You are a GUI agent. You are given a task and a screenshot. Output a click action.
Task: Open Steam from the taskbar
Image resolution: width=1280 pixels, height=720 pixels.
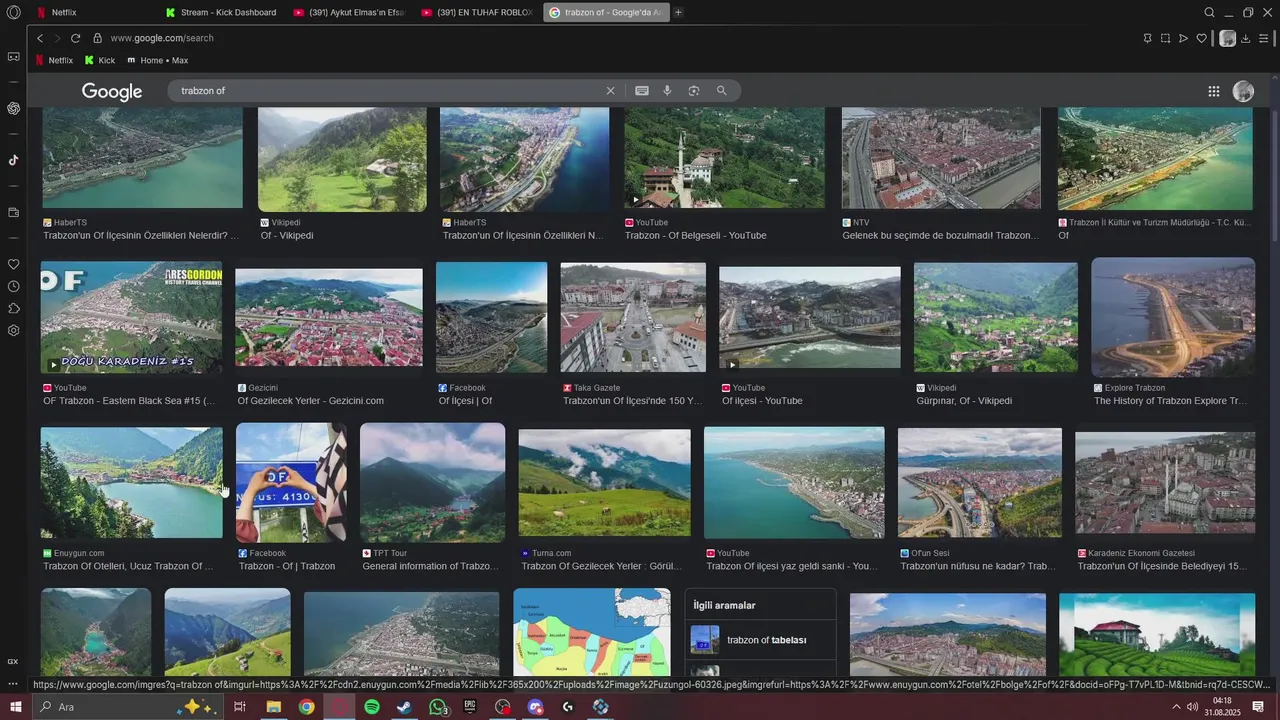coord(404,707)
